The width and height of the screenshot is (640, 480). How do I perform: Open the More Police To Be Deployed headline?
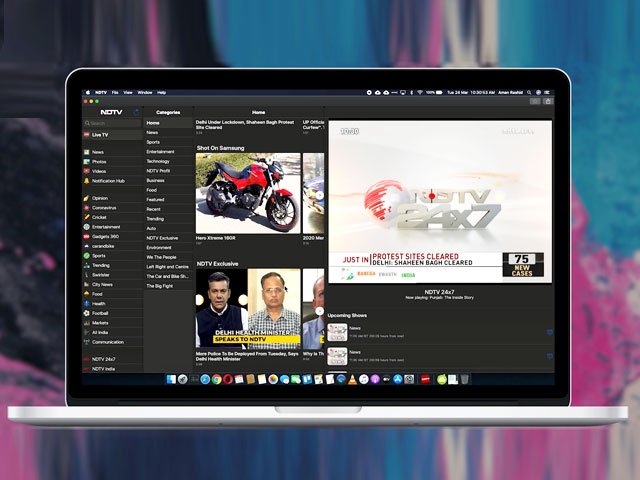coord(247,356)
